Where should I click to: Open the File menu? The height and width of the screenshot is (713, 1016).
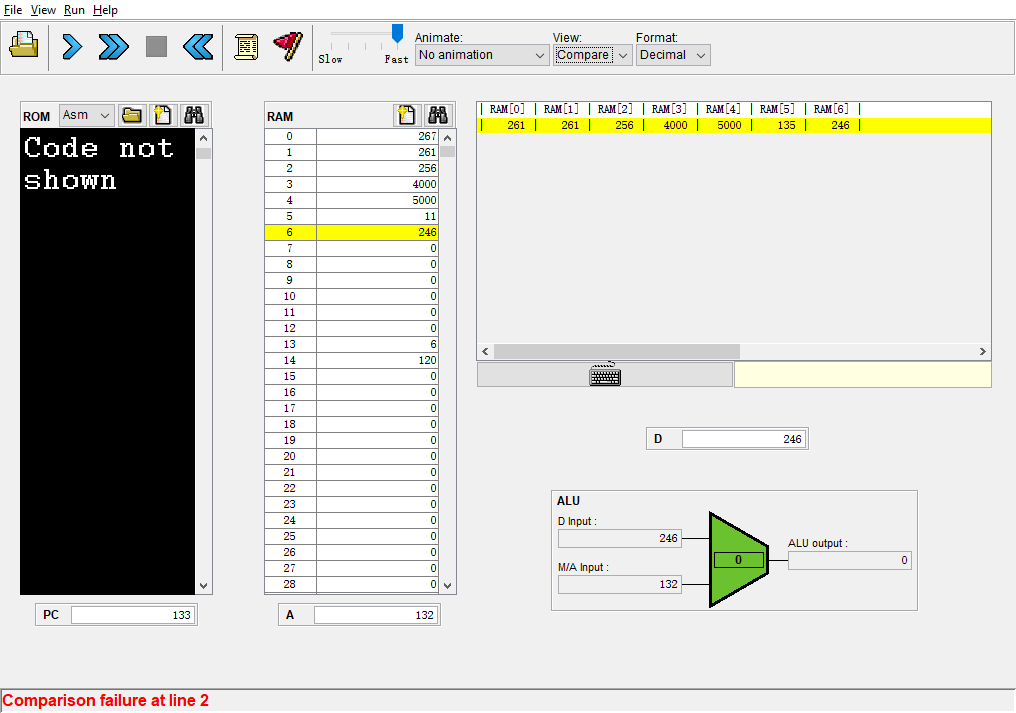pos(13,10)
